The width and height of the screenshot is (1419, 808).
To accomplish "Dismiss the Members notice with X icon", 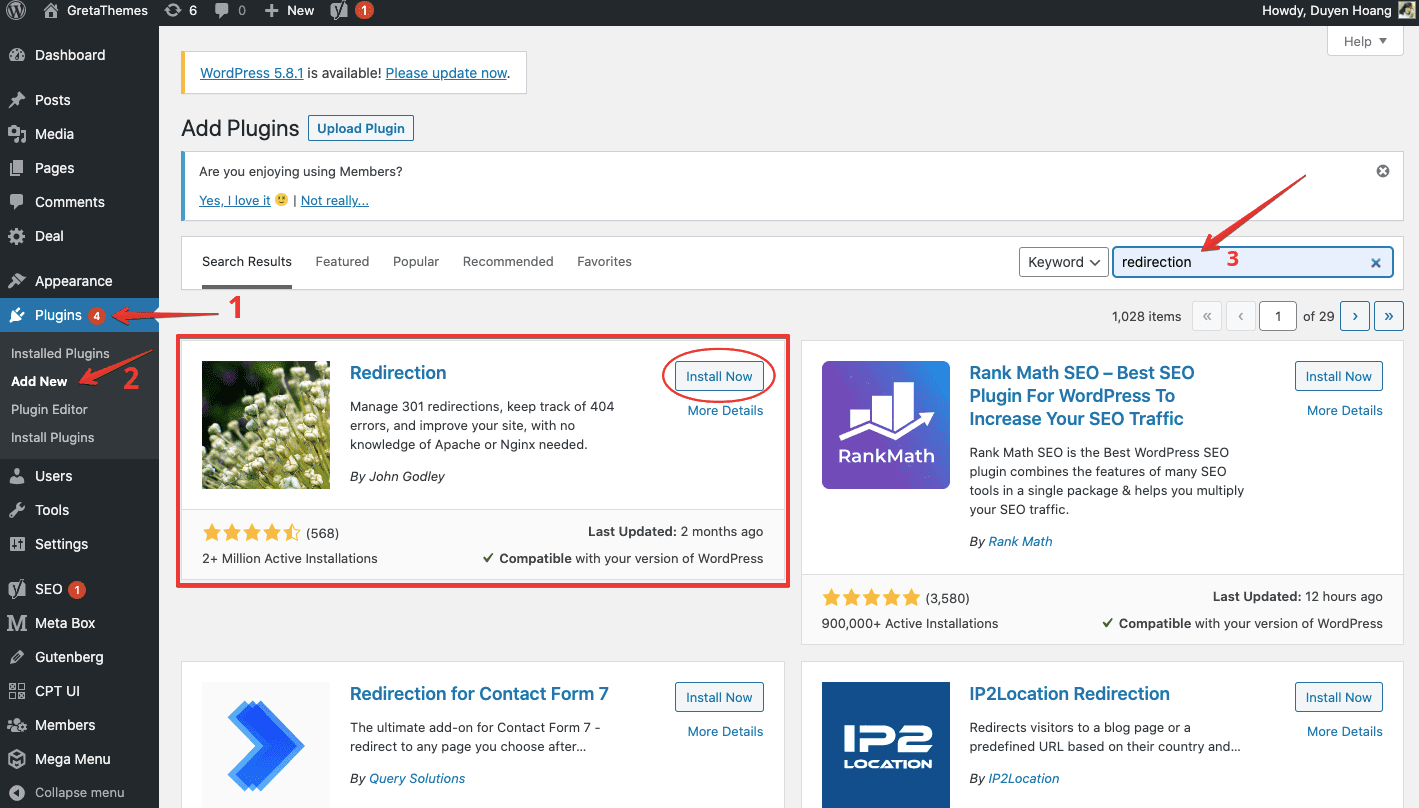I will coord(1383,171).
